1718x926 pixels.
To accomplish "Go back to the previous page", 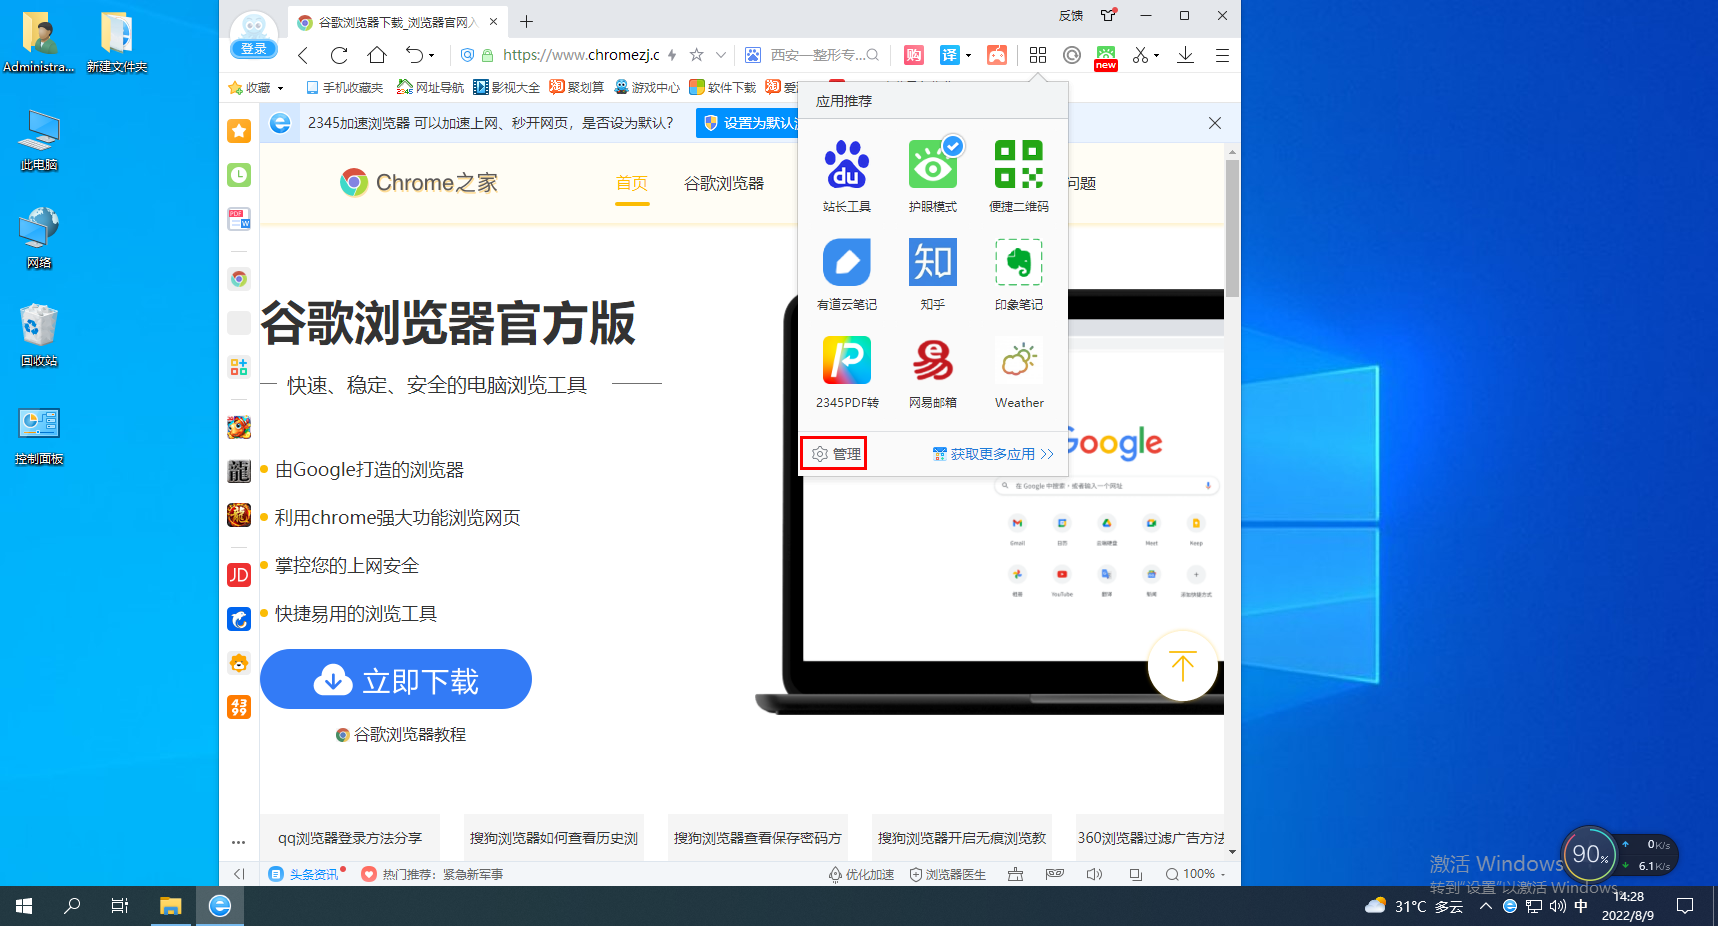I will coord(303,55).
